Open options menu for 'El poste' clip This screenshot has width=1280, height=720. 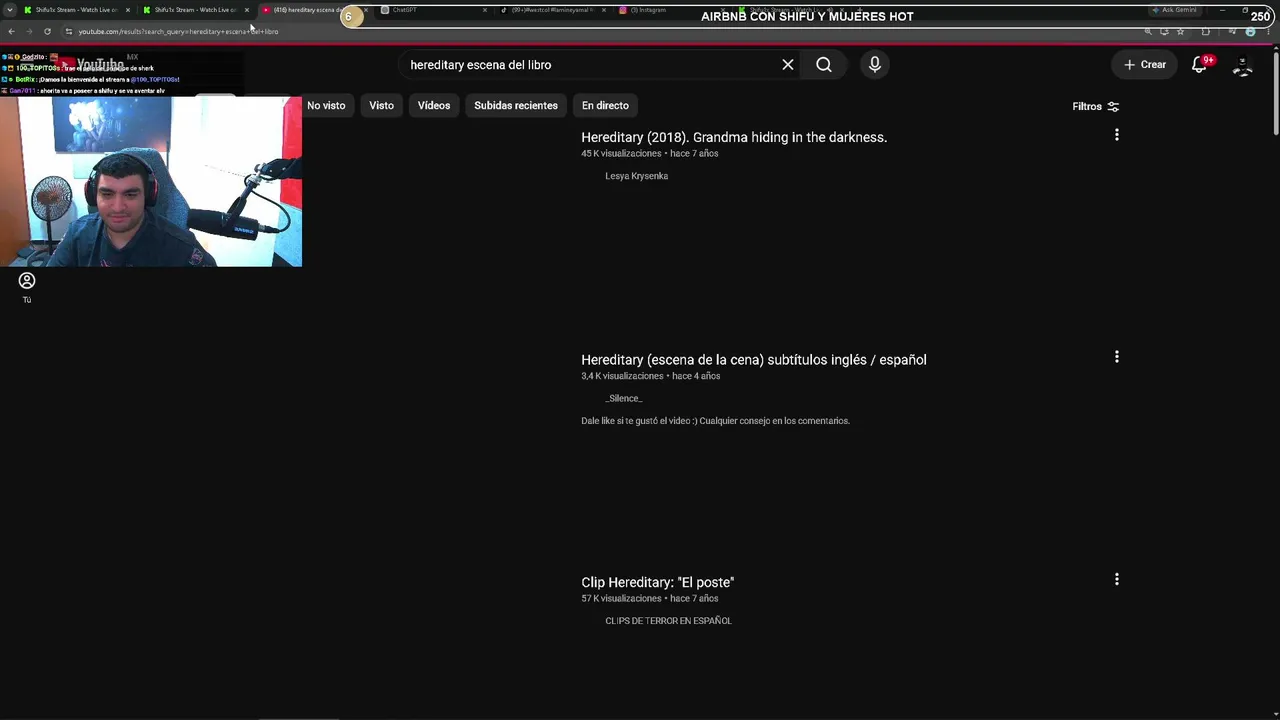pos(1117,580)
